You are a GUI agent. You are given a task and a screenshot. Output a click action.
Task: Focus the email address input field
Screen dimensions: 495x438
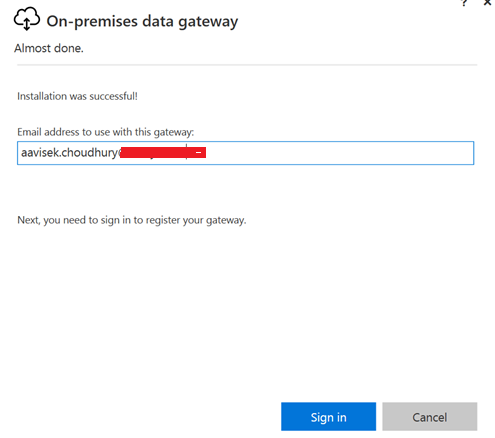coord(245,153)
